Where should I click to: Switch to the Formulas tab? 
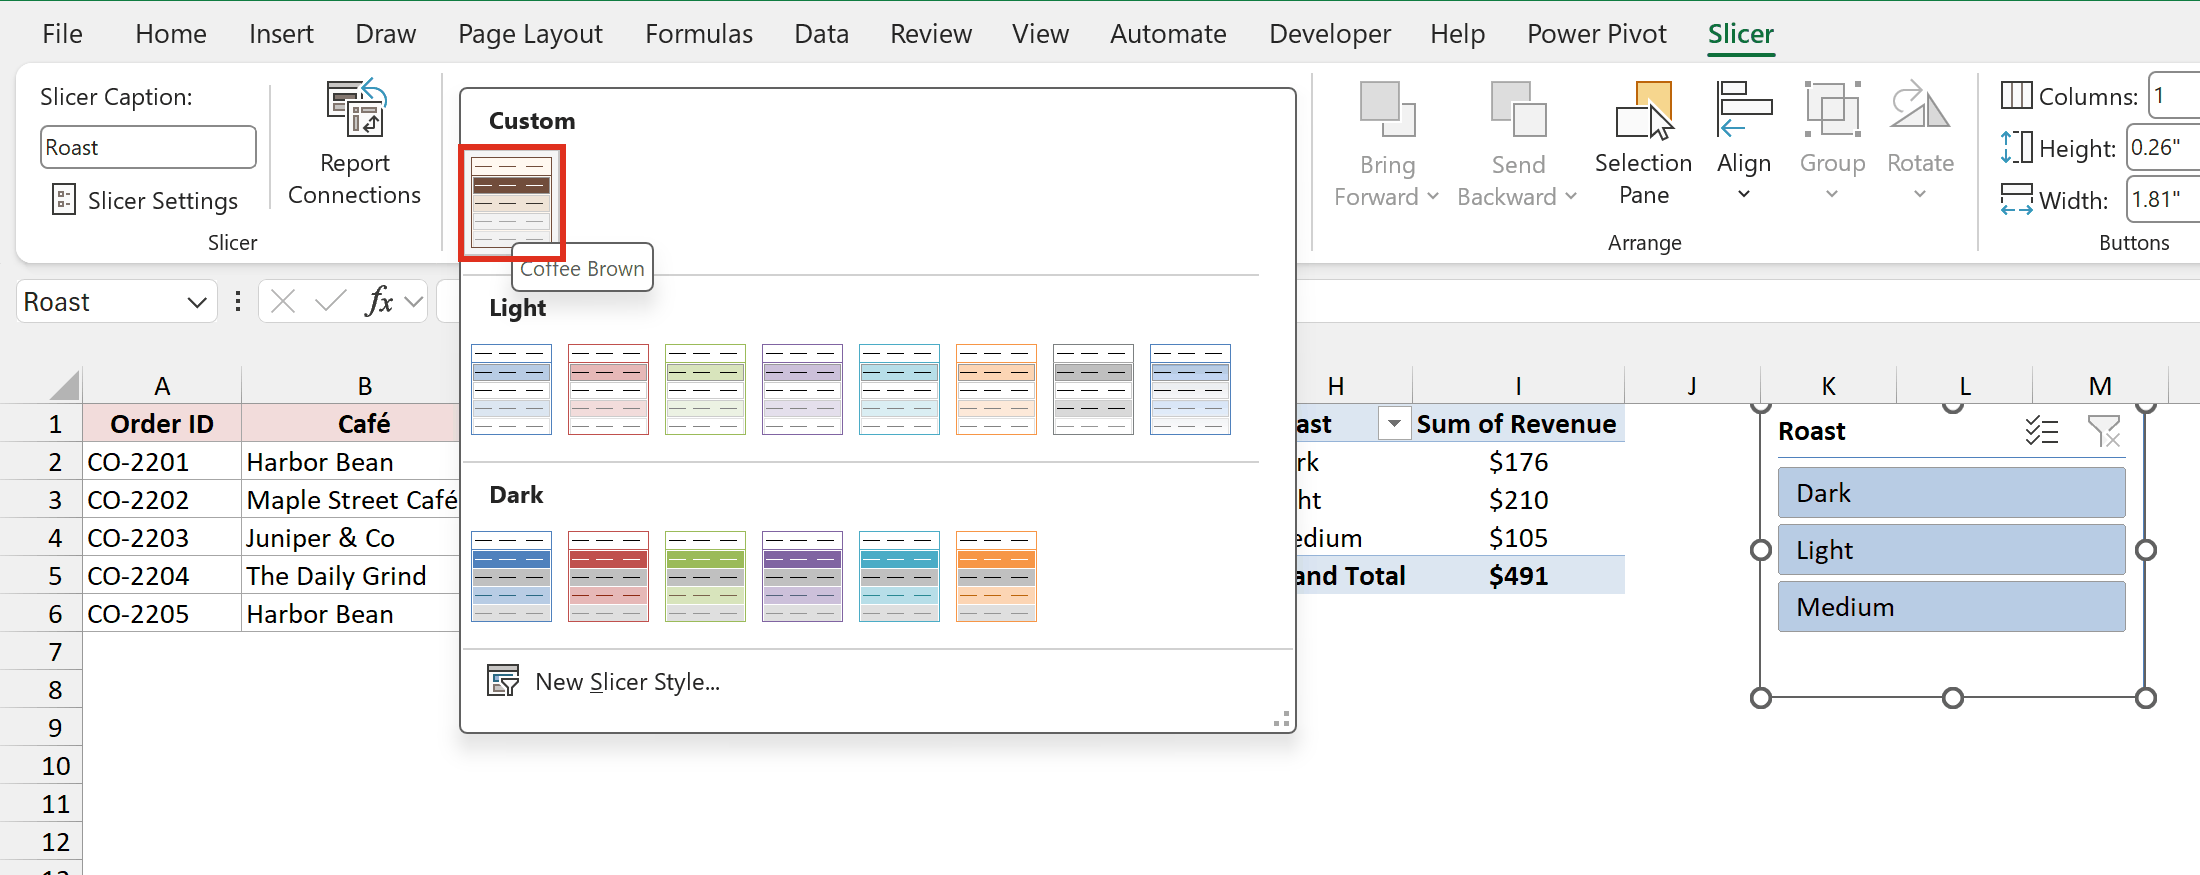point(699,34)
